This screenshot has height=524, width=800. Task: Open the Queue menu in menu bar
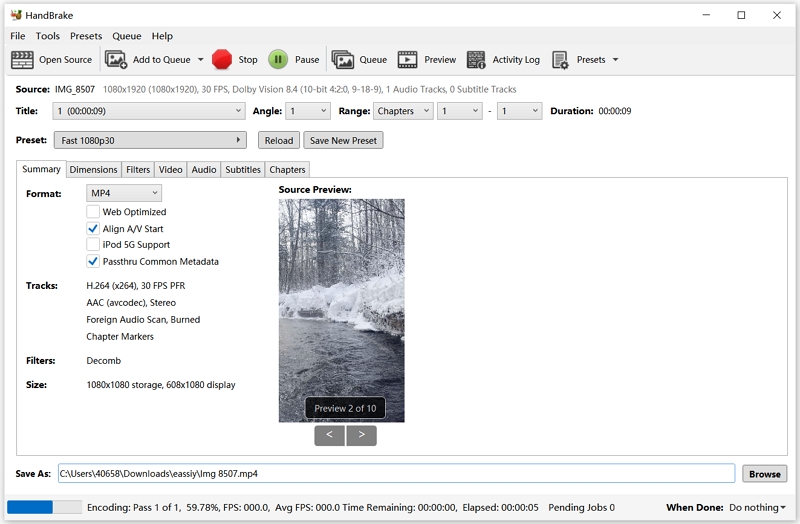(127, 36)
